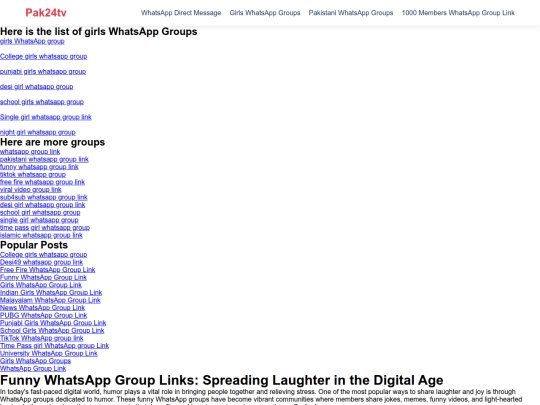The width and height of the screenshot is (540, 405).
Task: Open 'Desi49 whatsapp group link'
Action: coord(41,262)
